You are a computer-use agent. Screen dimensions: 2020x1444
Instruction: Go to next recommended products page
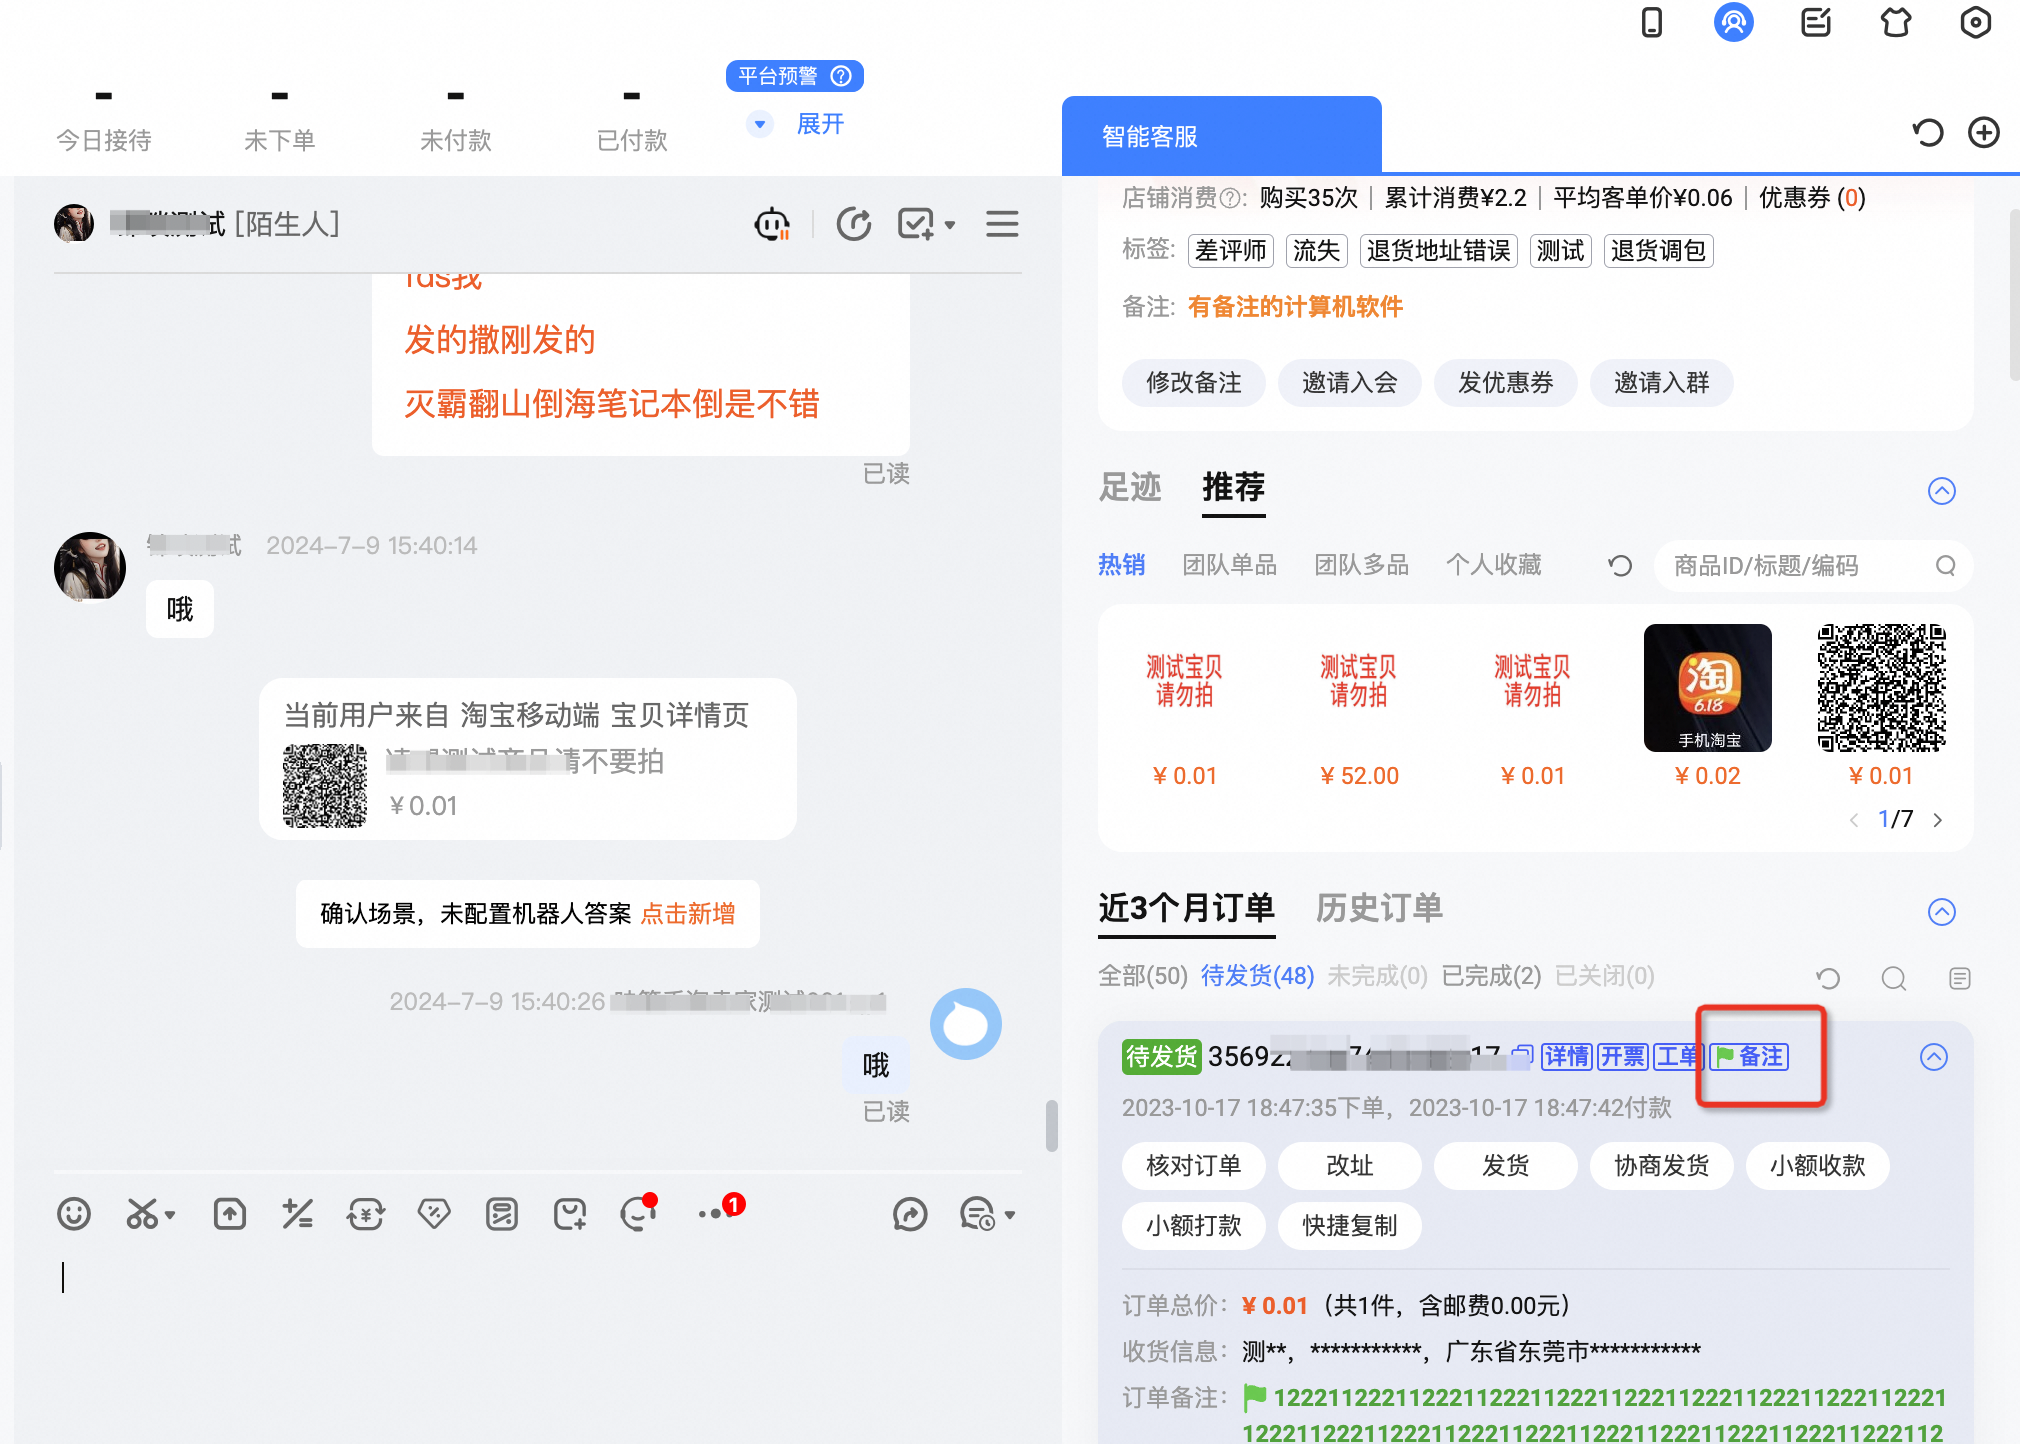pos(1938,820)
